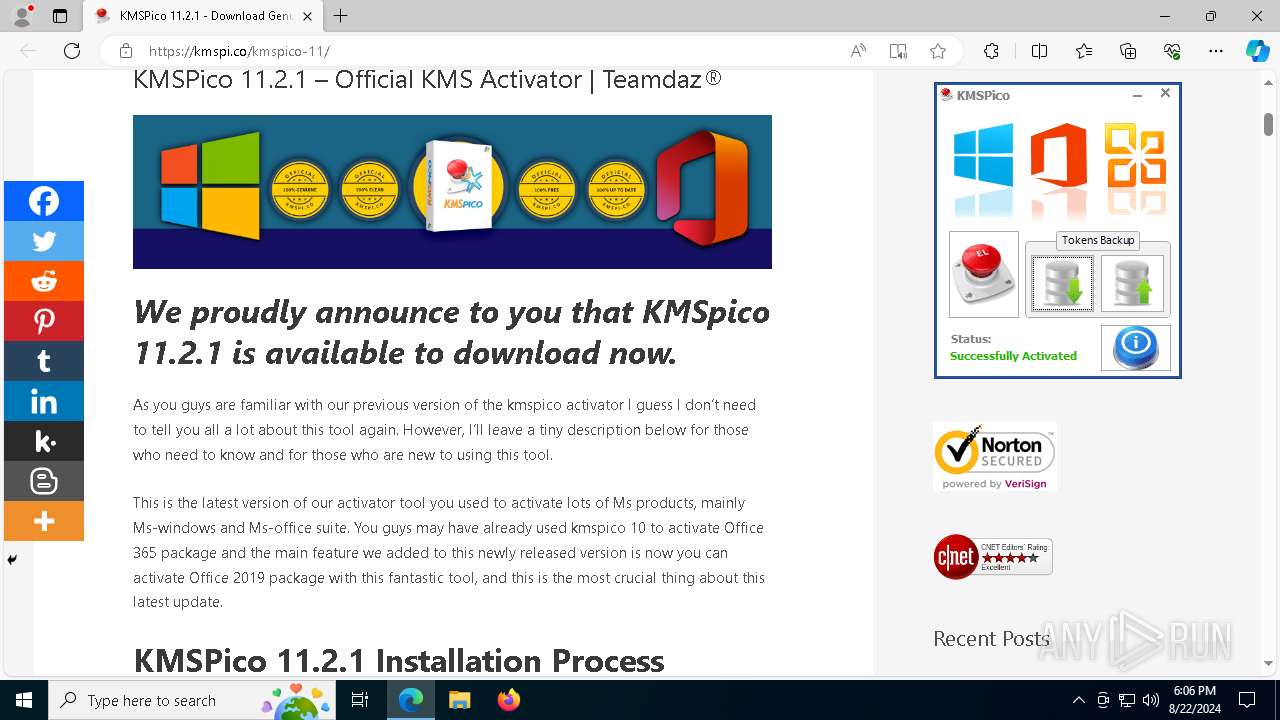Click the browser Back arrow
This screenshot has height=720, width=1280.
(28, 51)
